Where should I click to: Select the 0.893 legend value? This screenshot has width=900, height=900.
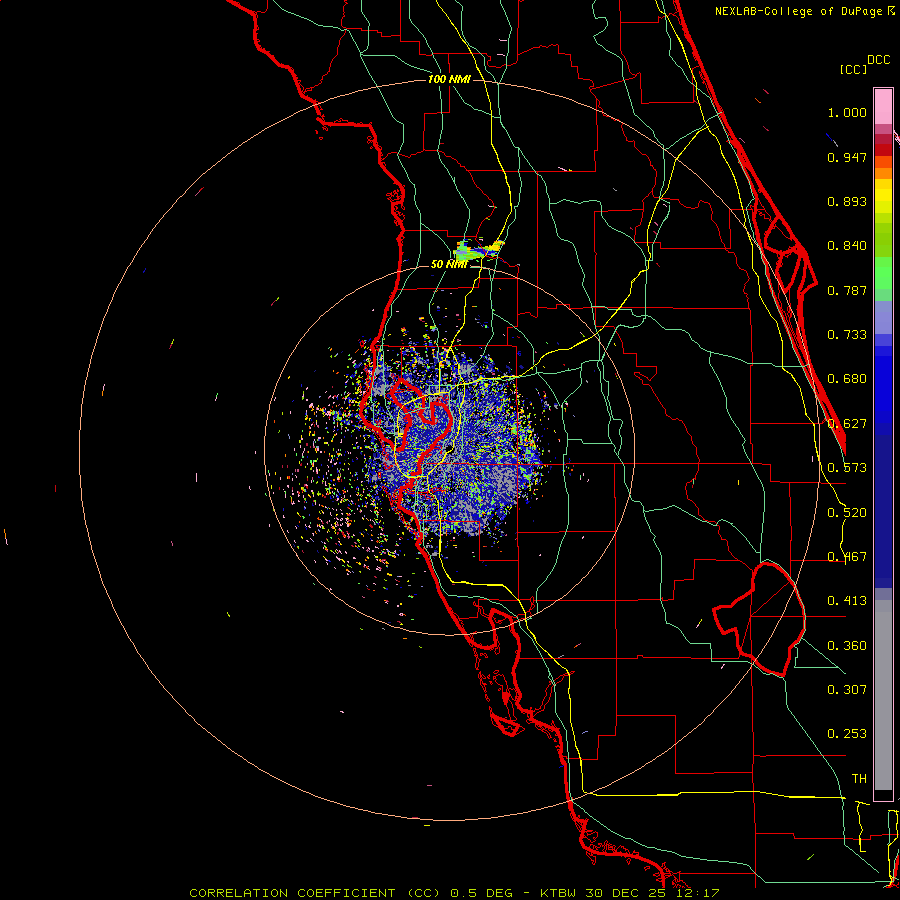(847, 201)
